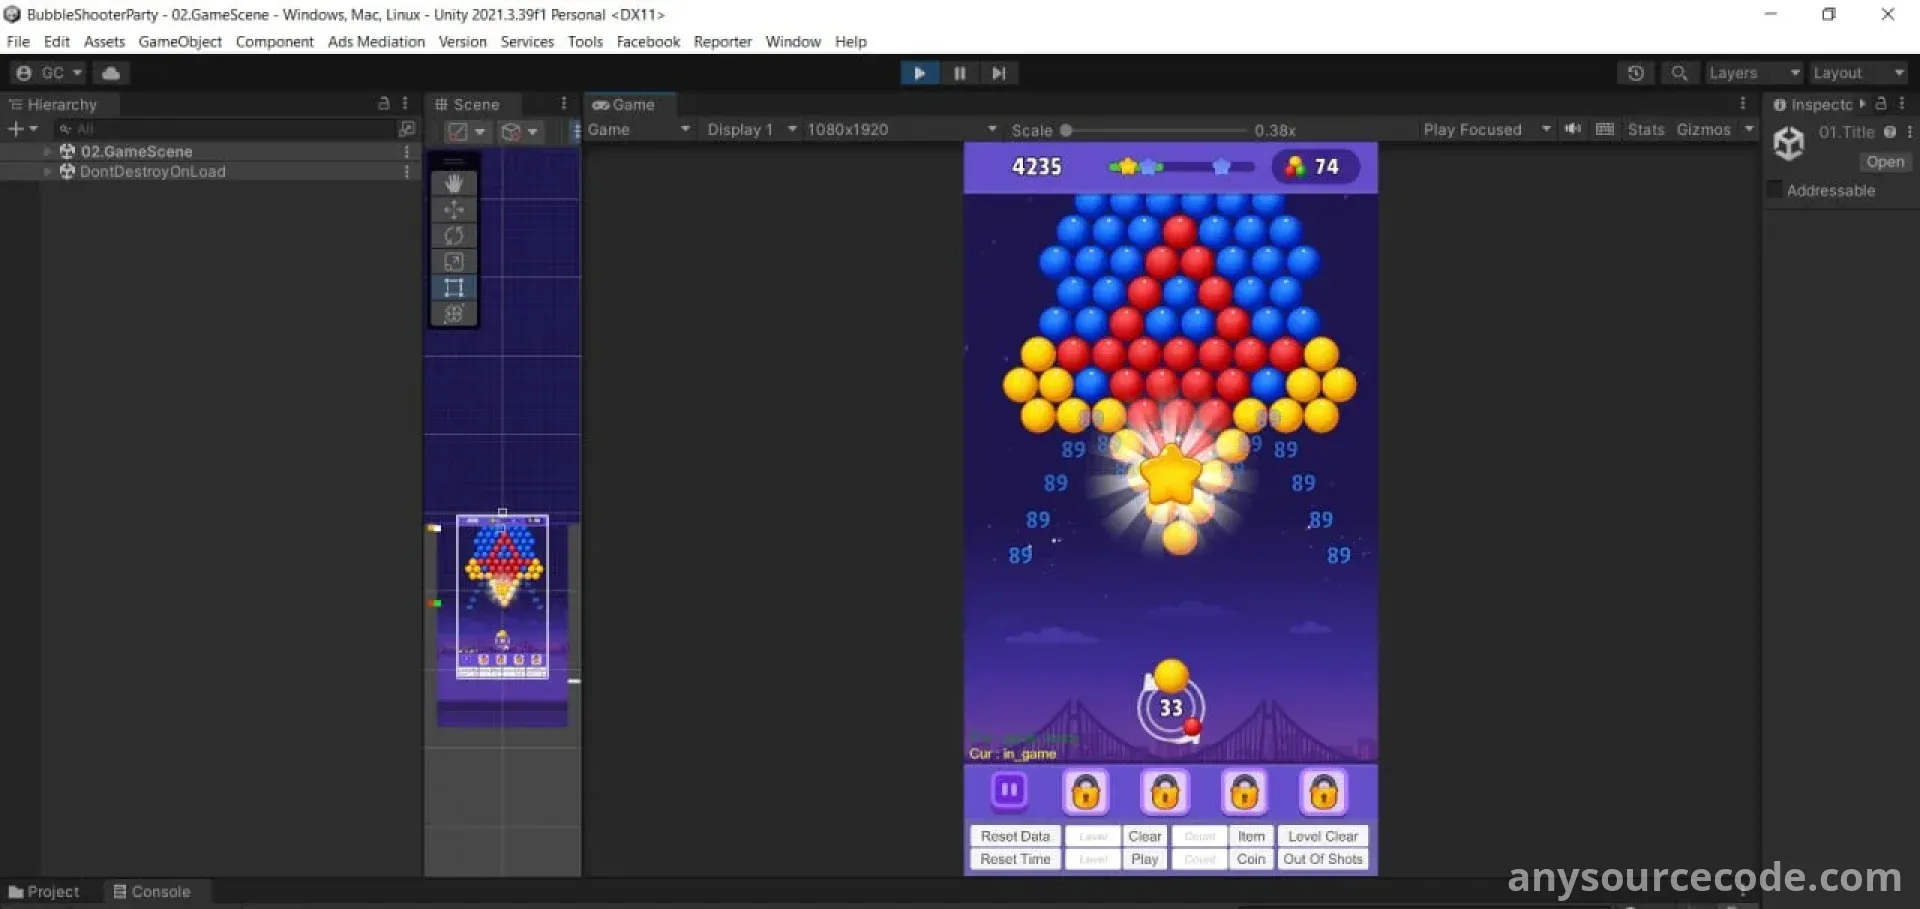Open the 1080x1920 resolution dropdown
The width and height of the screenshot is (1920, 909).
(x=901, y=129)
